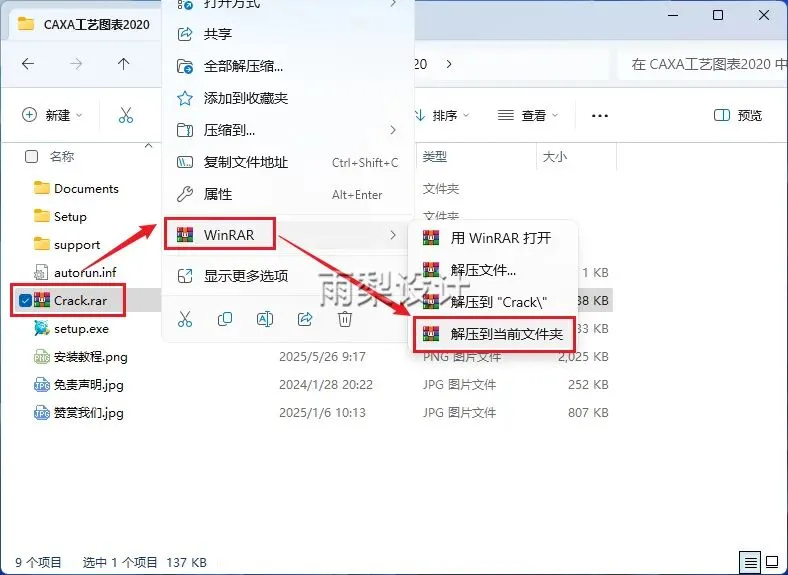The image size is (788, 575).
Task: Collapse the 名称 column sort arrow
Action: point(148,146)
